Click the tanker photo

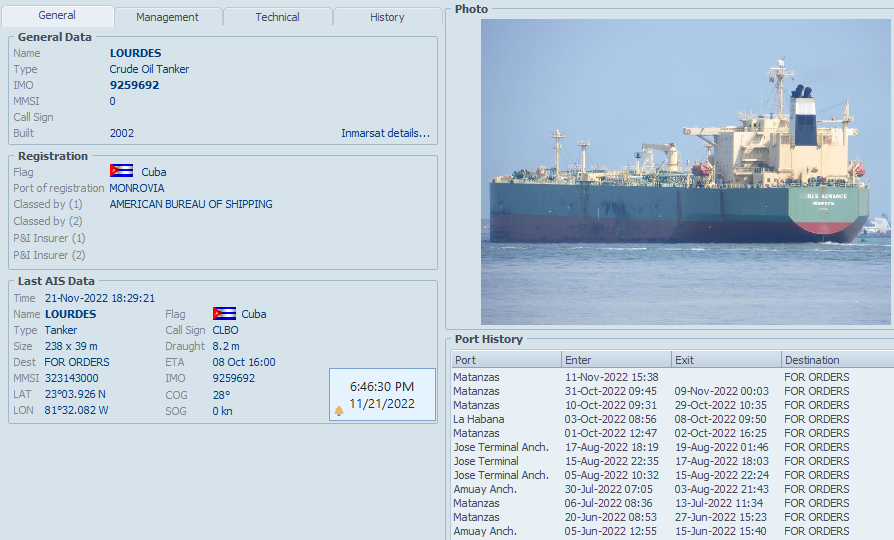click(685, 172)
